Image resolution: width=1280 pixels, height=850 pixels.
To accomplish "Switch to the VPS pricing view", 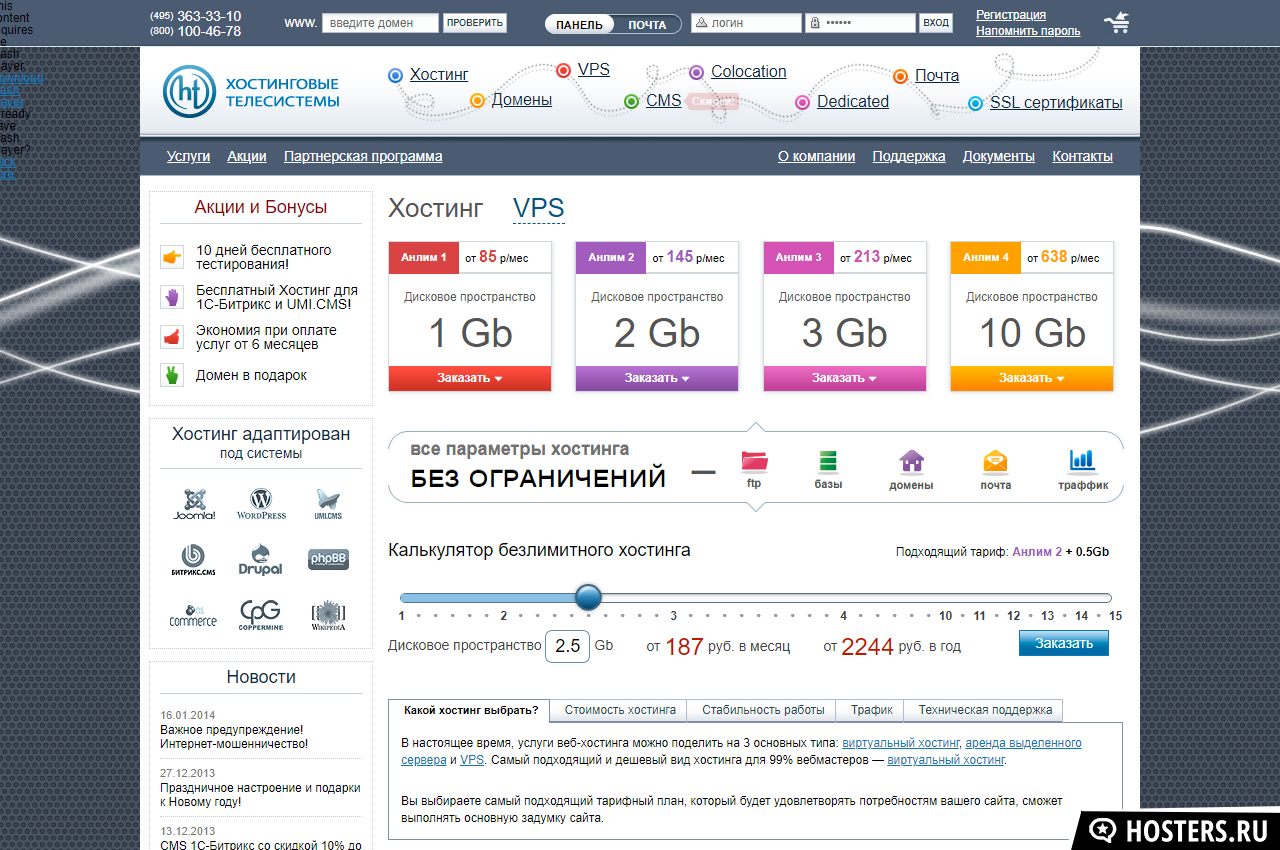I will click(538, 208).
